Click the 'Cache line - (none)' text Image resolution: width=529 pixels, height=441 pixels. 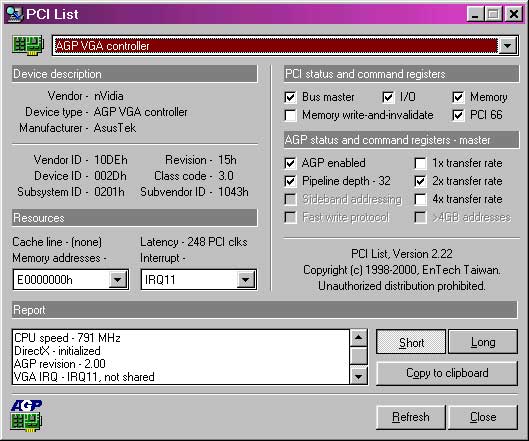pyautogui.click(x=57, y=242)
